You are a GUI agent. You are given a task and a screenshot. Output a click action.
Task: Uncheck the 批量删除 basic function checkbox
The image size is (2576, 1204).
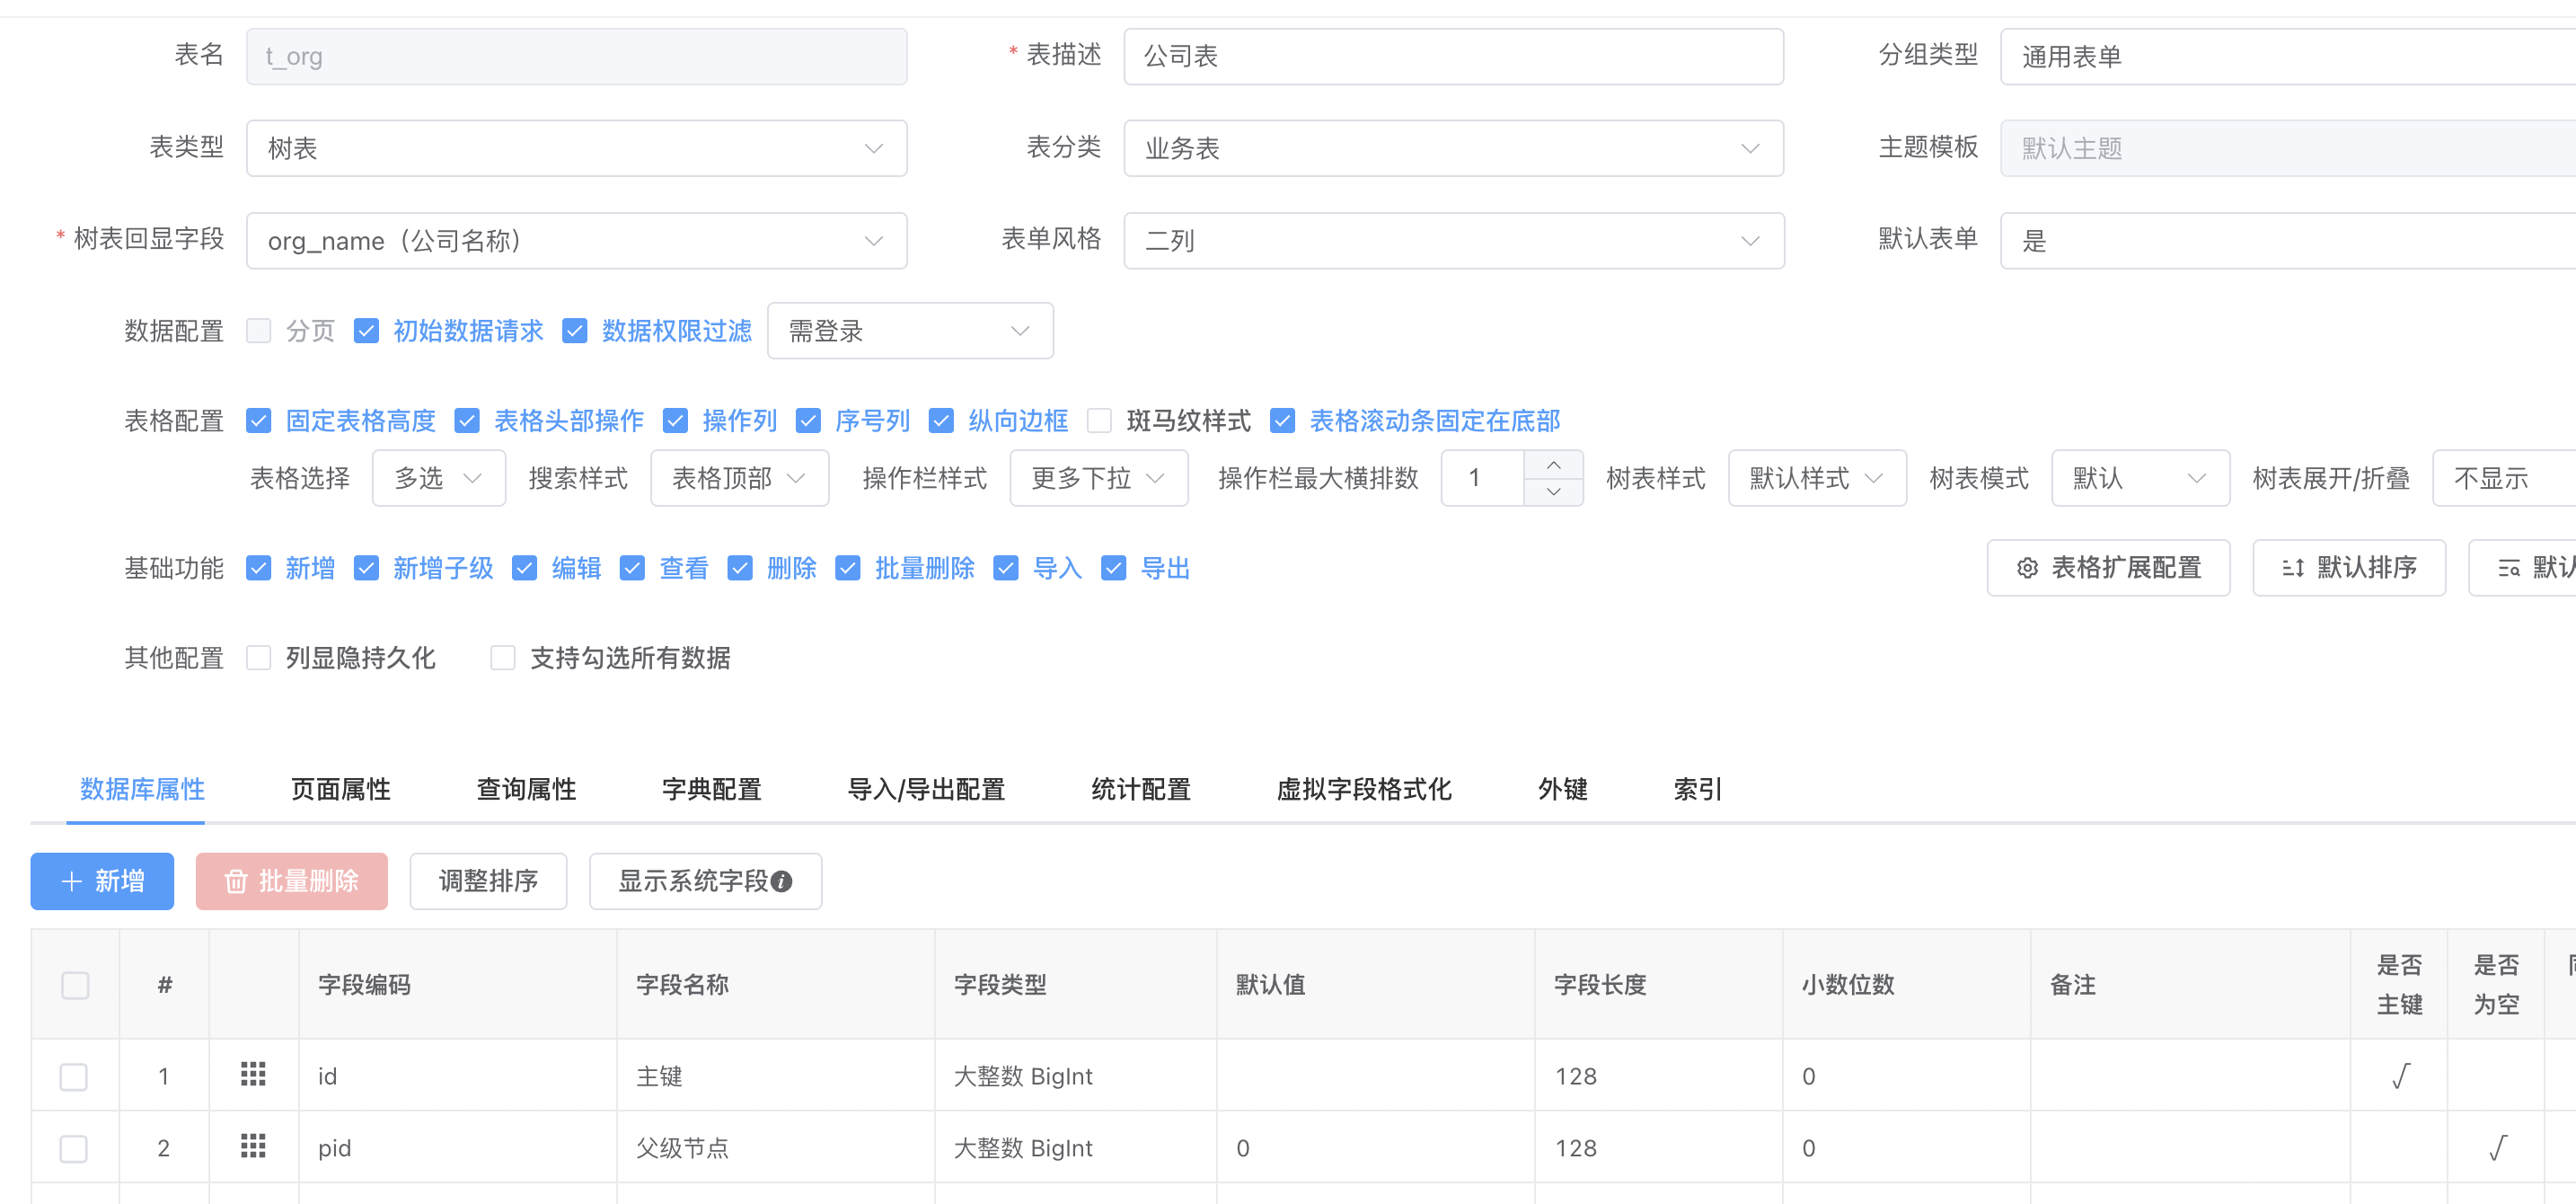848,568
